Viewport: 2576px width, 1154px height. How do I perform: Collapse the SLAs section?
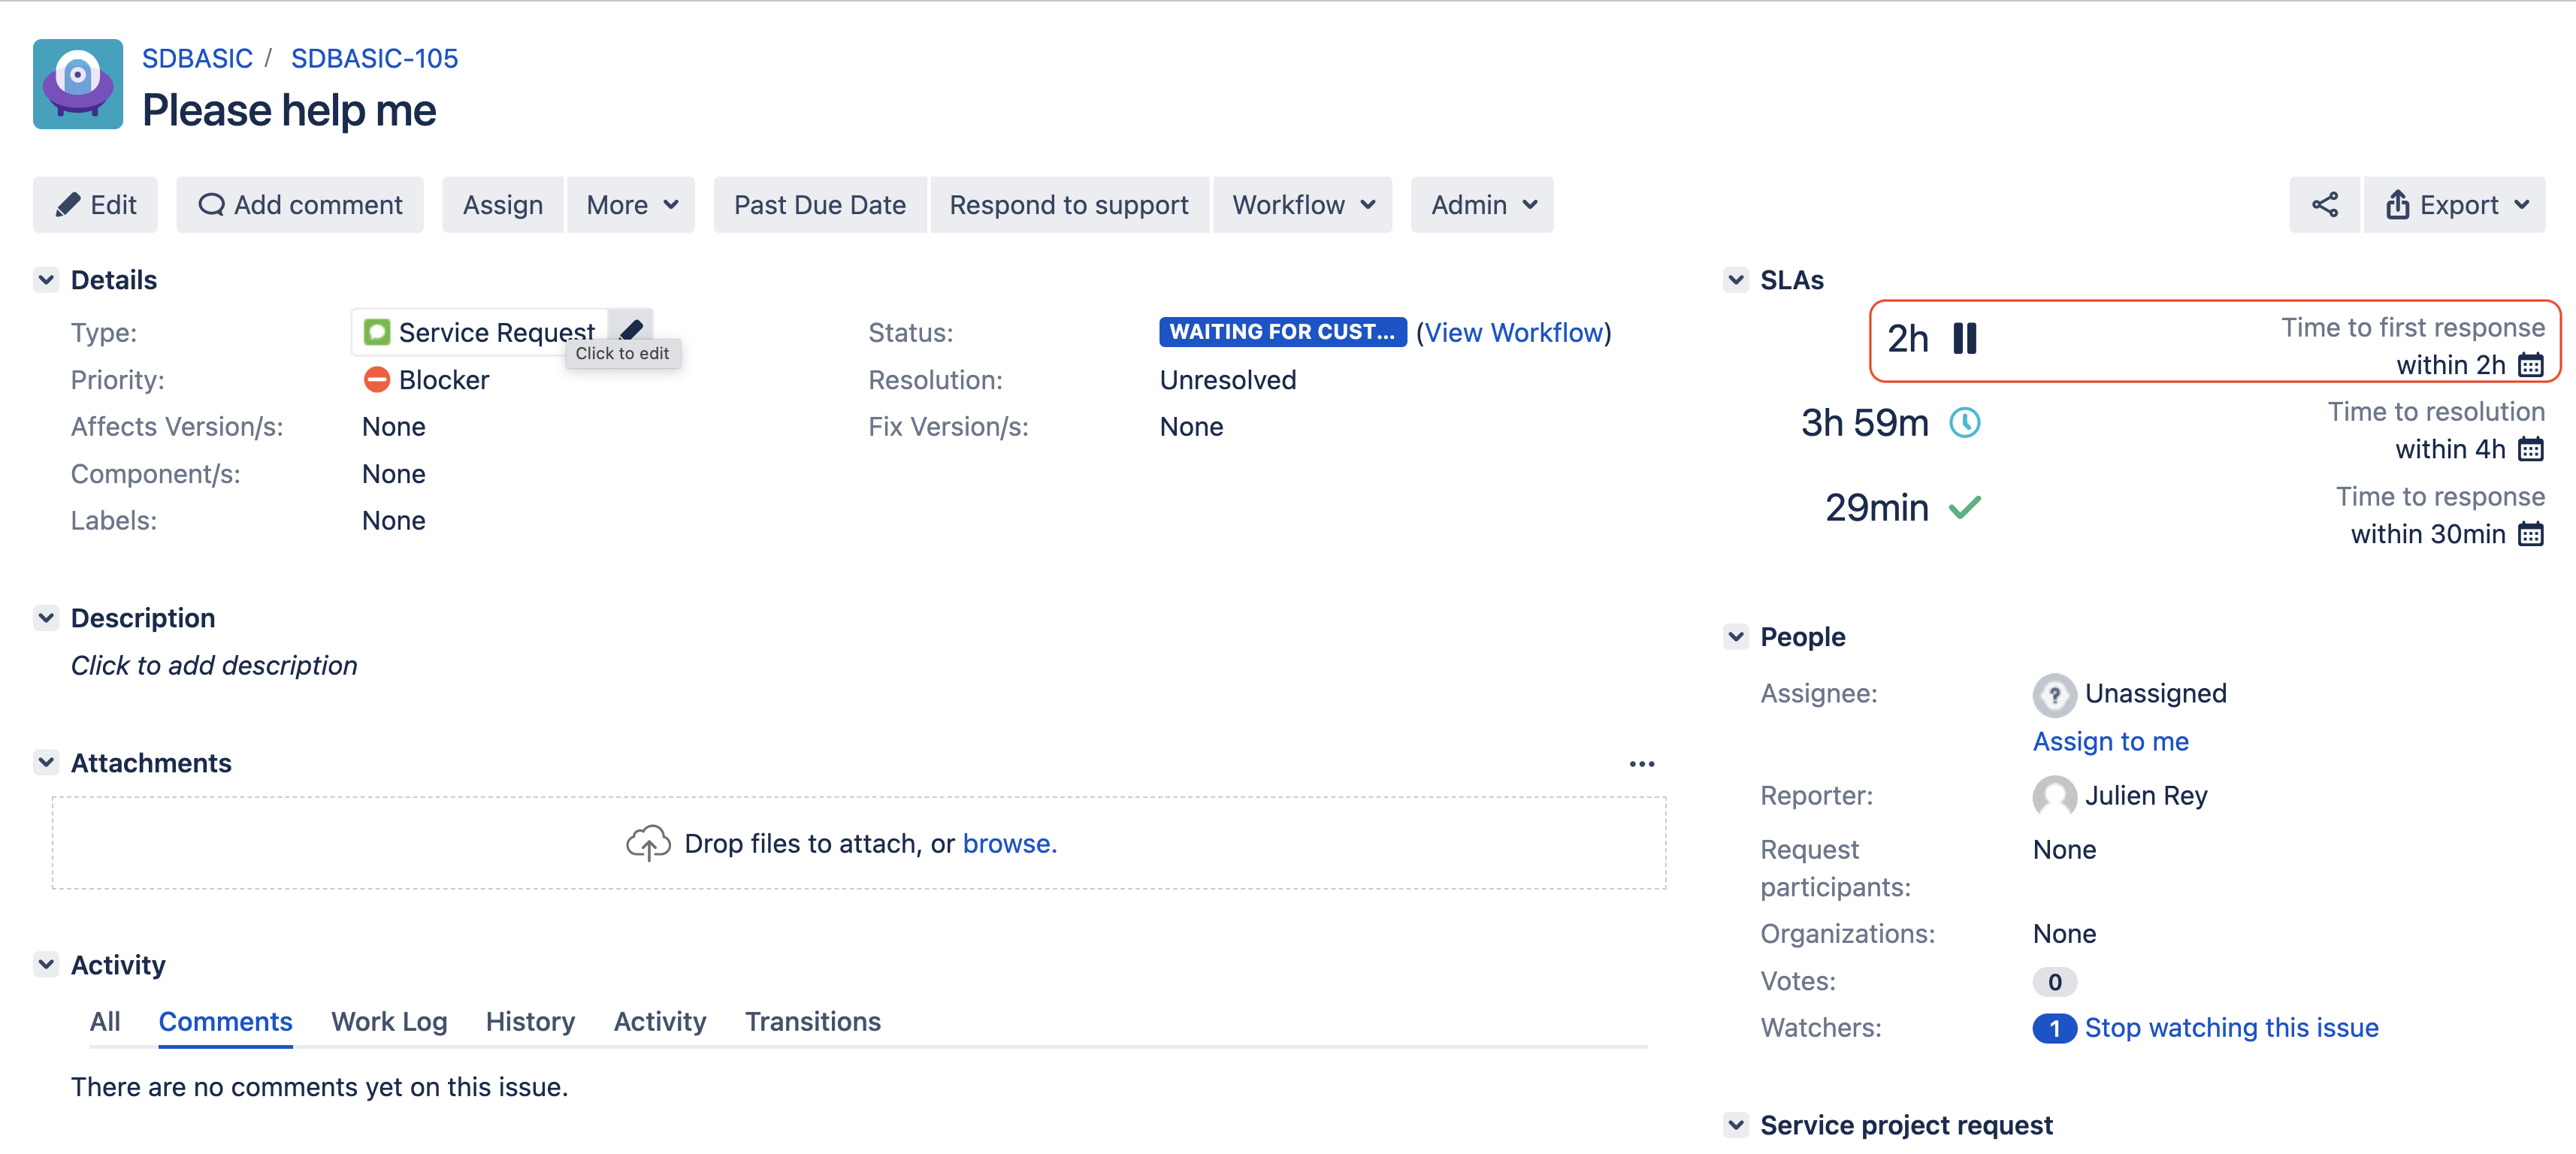(x=1736, y=280)
